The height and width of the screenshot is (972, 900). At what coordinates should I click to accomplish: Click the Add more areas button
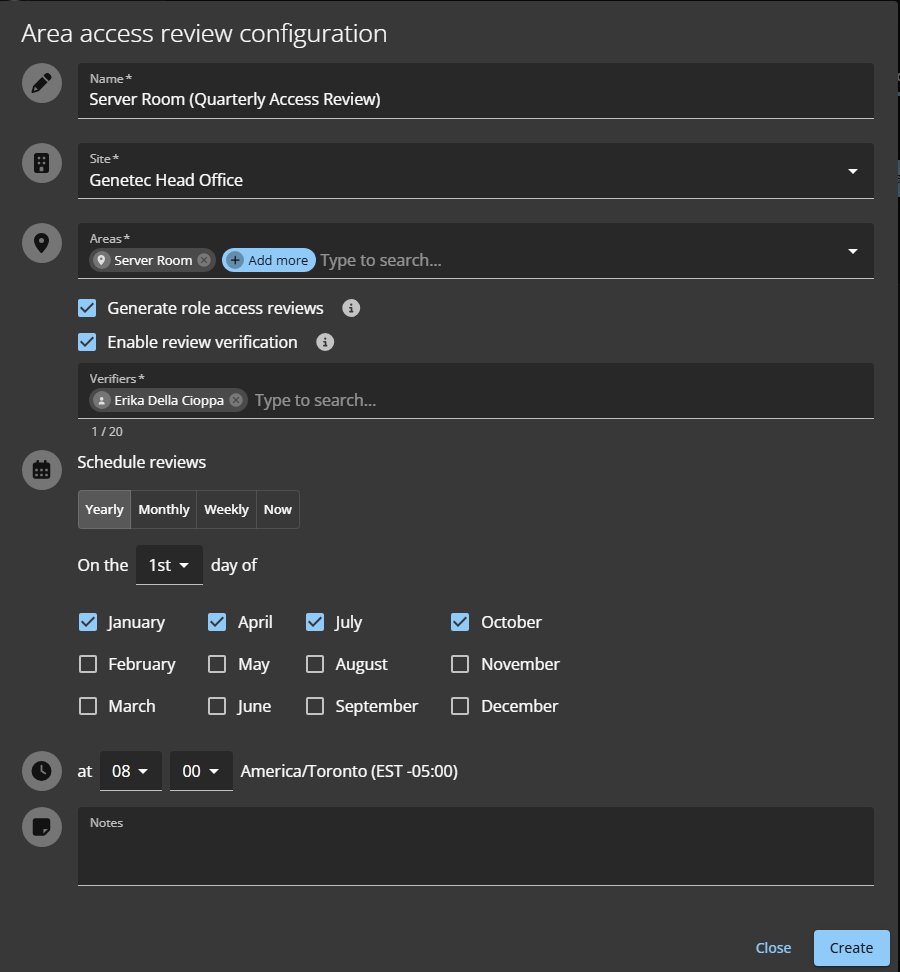(x=268, y=259)
